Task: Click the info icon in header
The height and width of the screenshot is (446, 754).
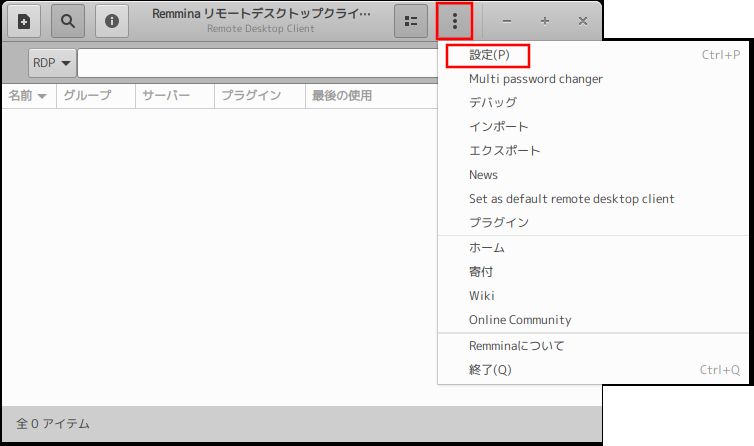Action: coord(112,20)
